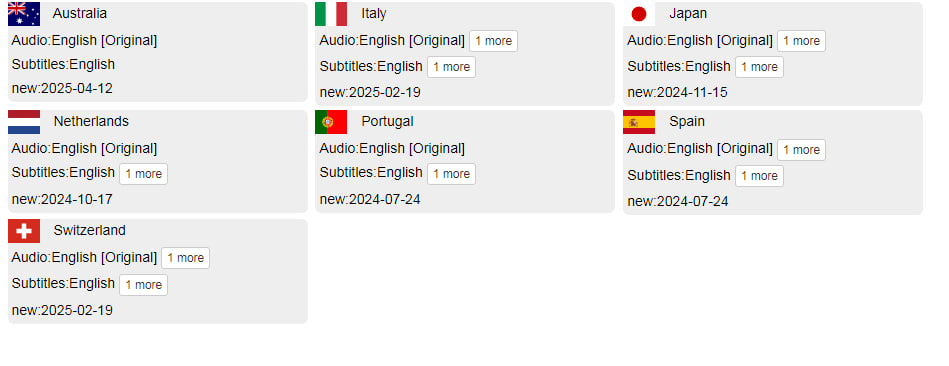The image size is (949, 366).
Task: Expand Portugal subtitles '1 more' button
Action: click(x=452, y=174)
